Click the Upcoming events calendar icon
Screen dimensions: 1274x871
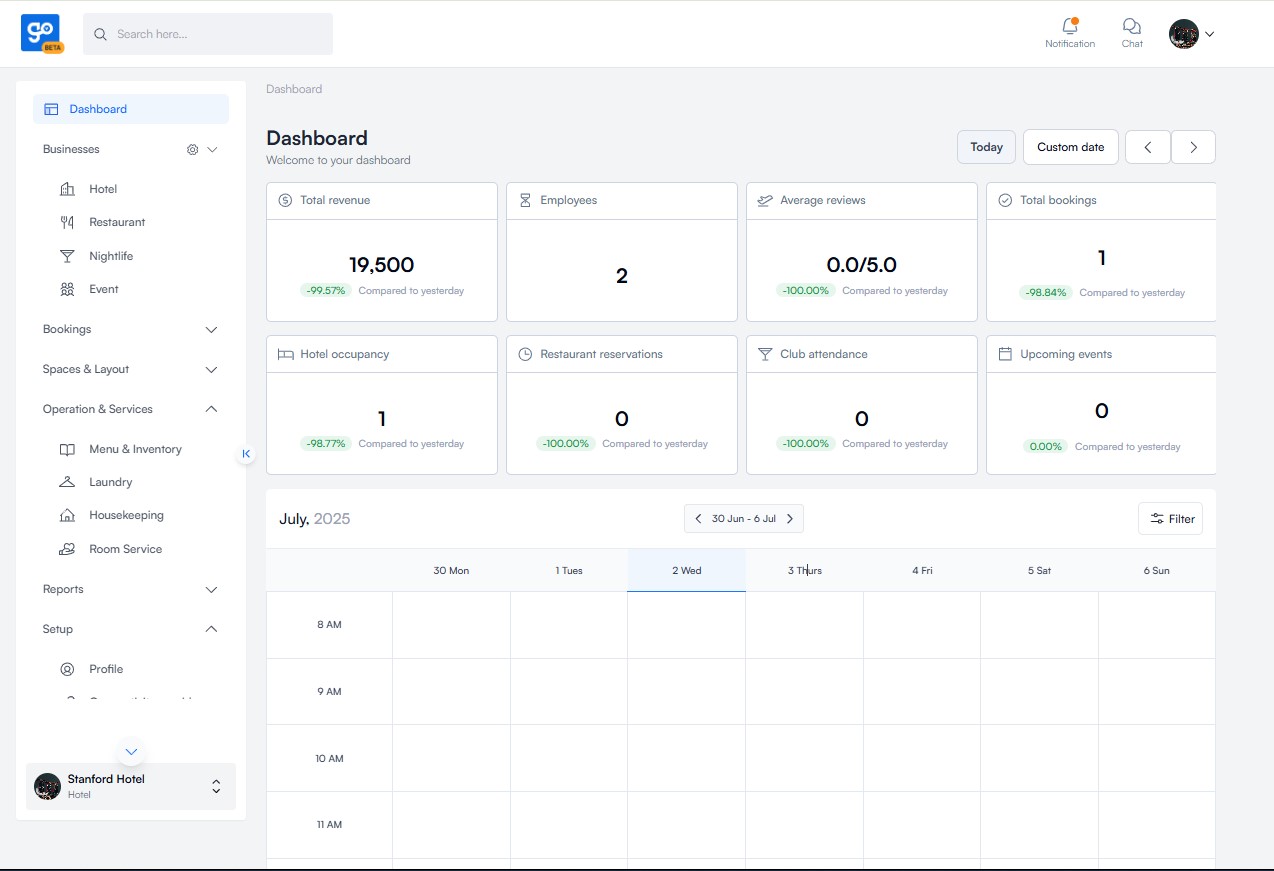click(1005, 354)
